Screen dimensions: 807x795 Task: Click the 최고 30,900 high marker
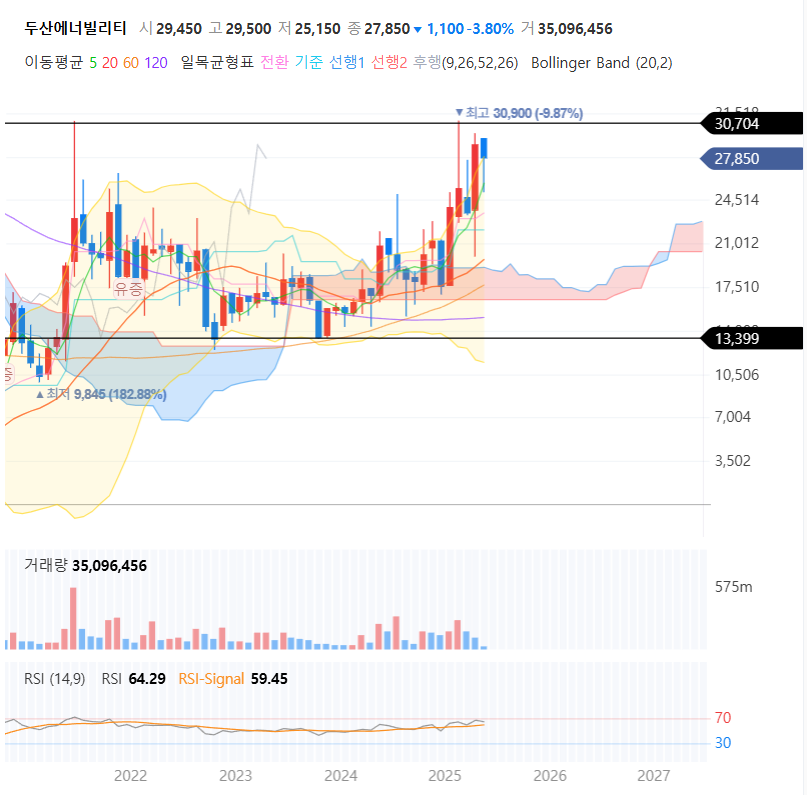tap(519, 113)
